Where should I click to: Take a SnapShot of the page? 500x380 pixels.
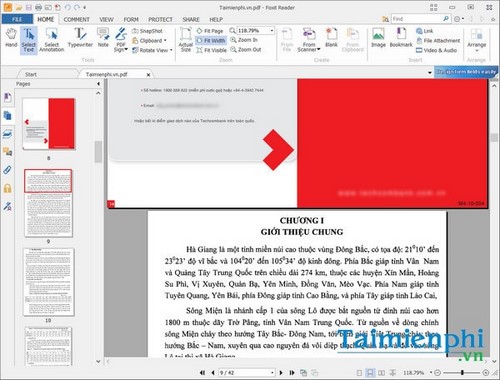[147, 31]
